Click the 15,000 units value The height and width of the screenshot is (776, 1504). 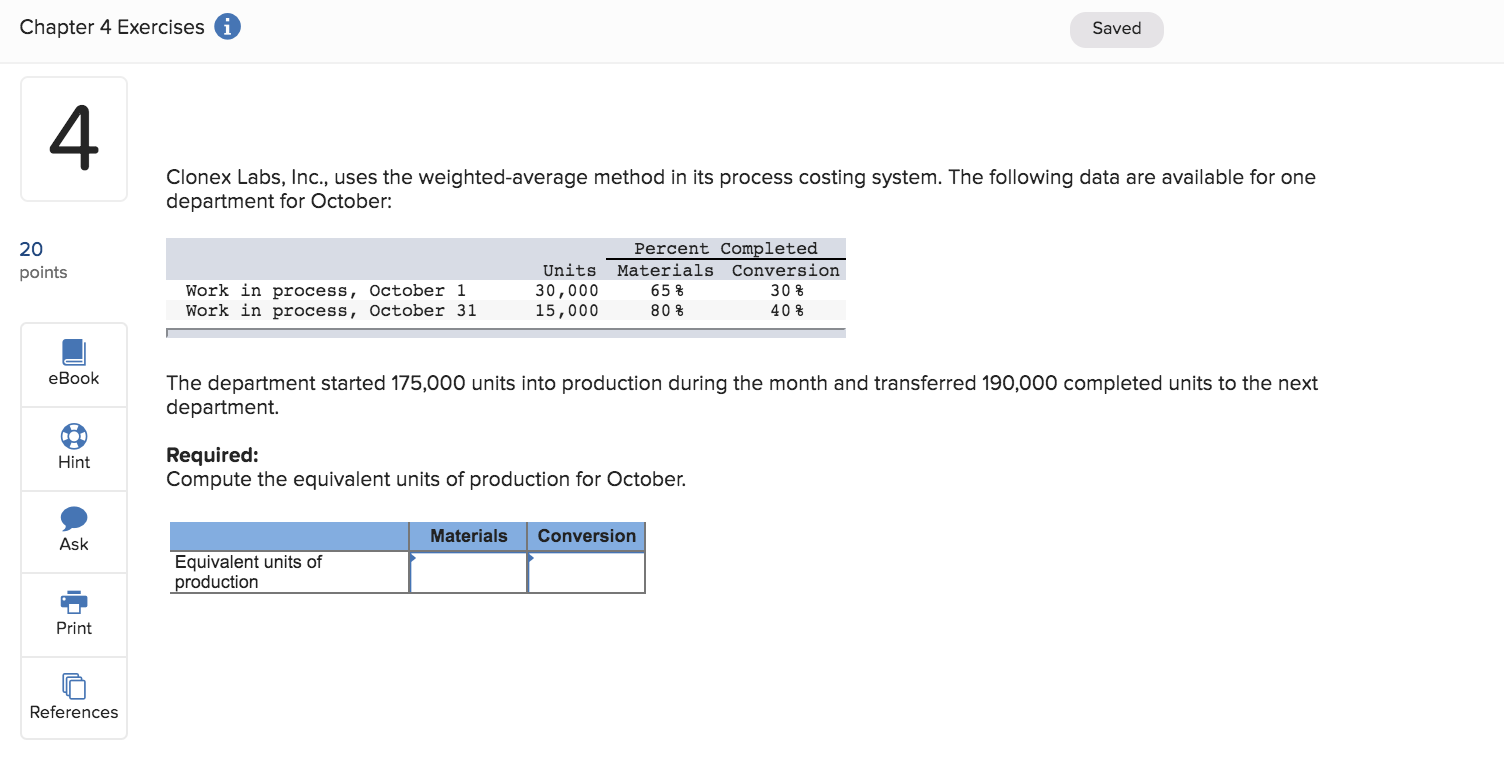pyautogui.click(x=567, y=310)
